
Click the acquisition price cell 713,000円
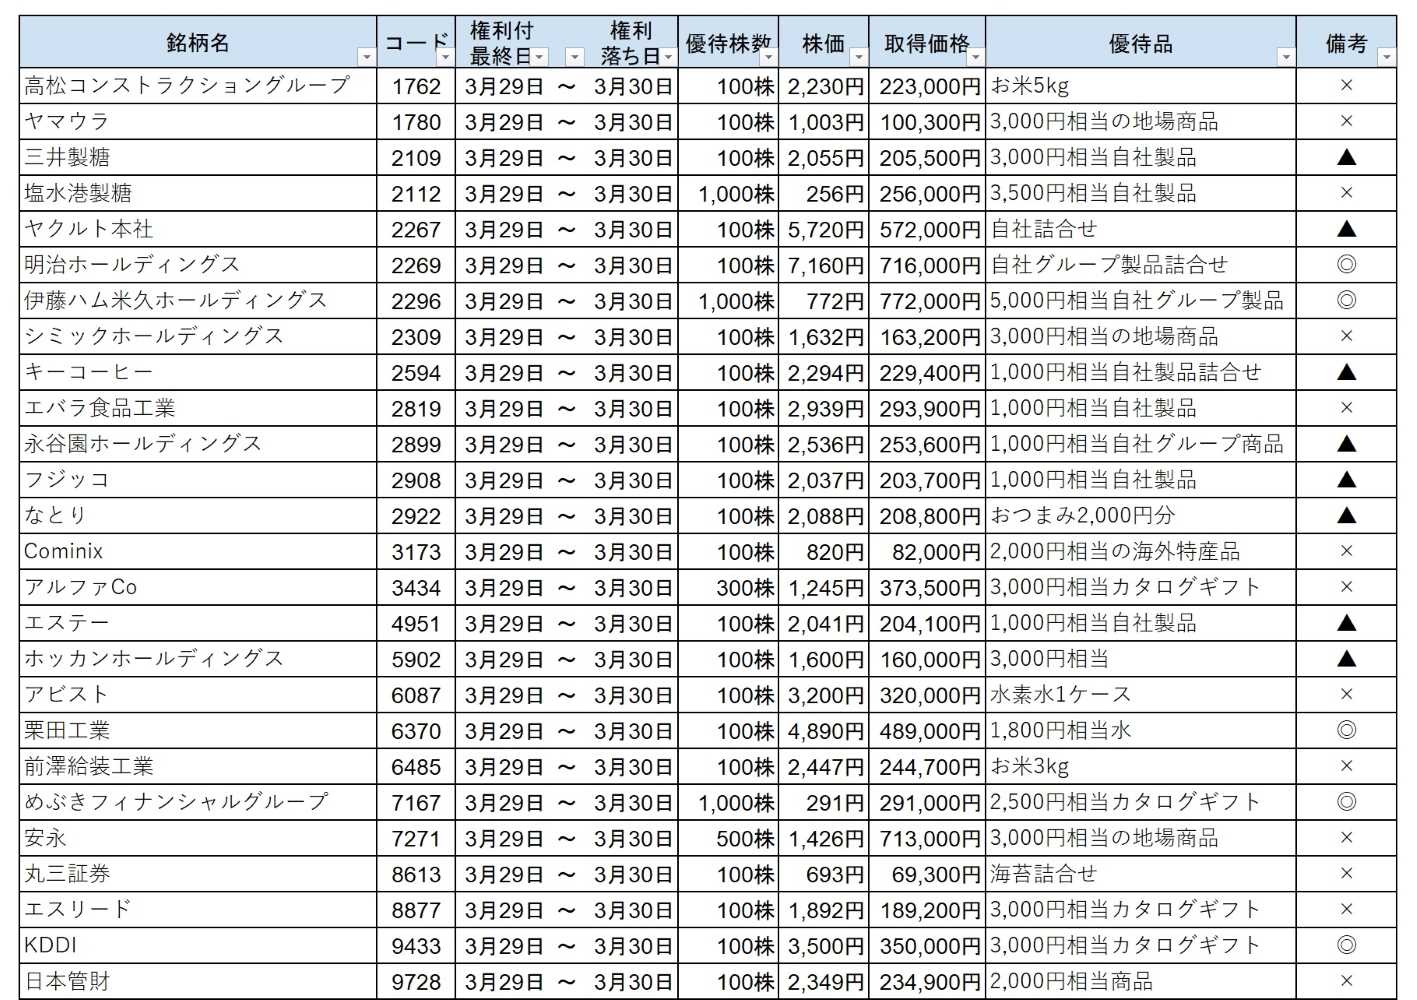tap(927, 838)
